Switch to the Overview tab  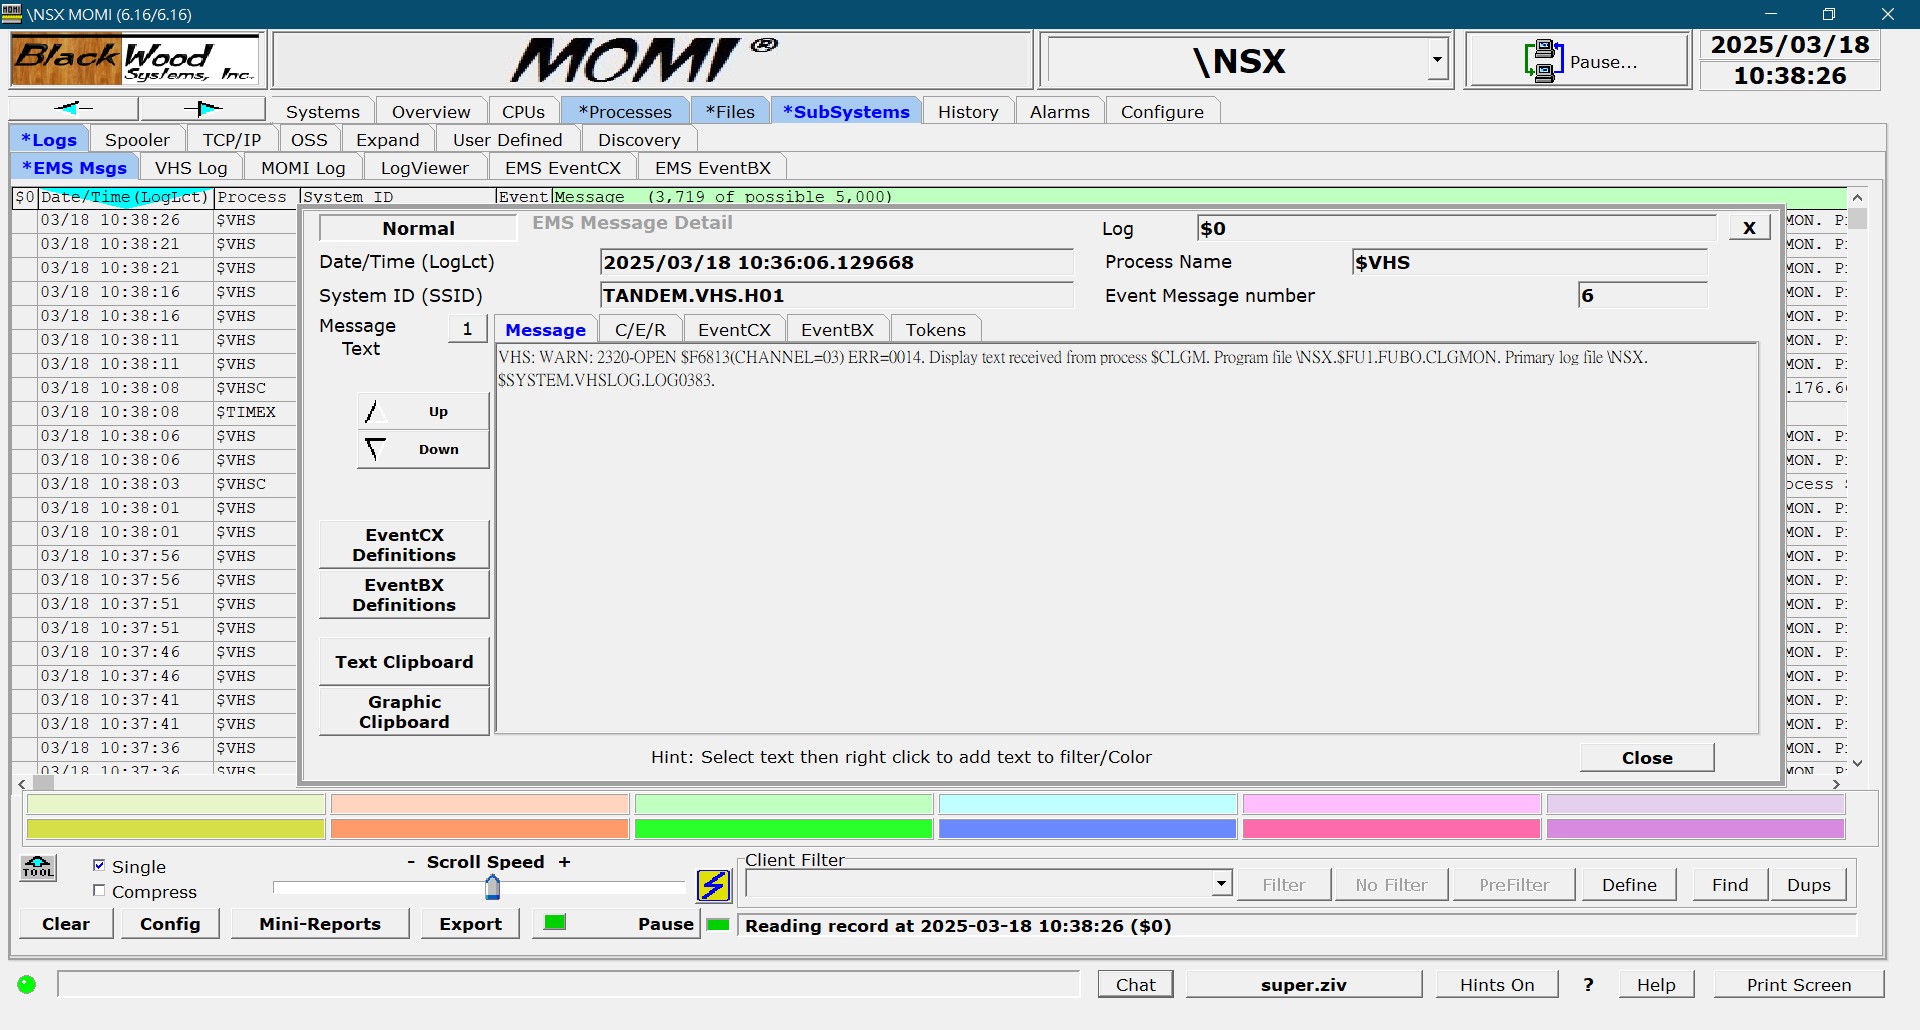[x=431, y=111]
